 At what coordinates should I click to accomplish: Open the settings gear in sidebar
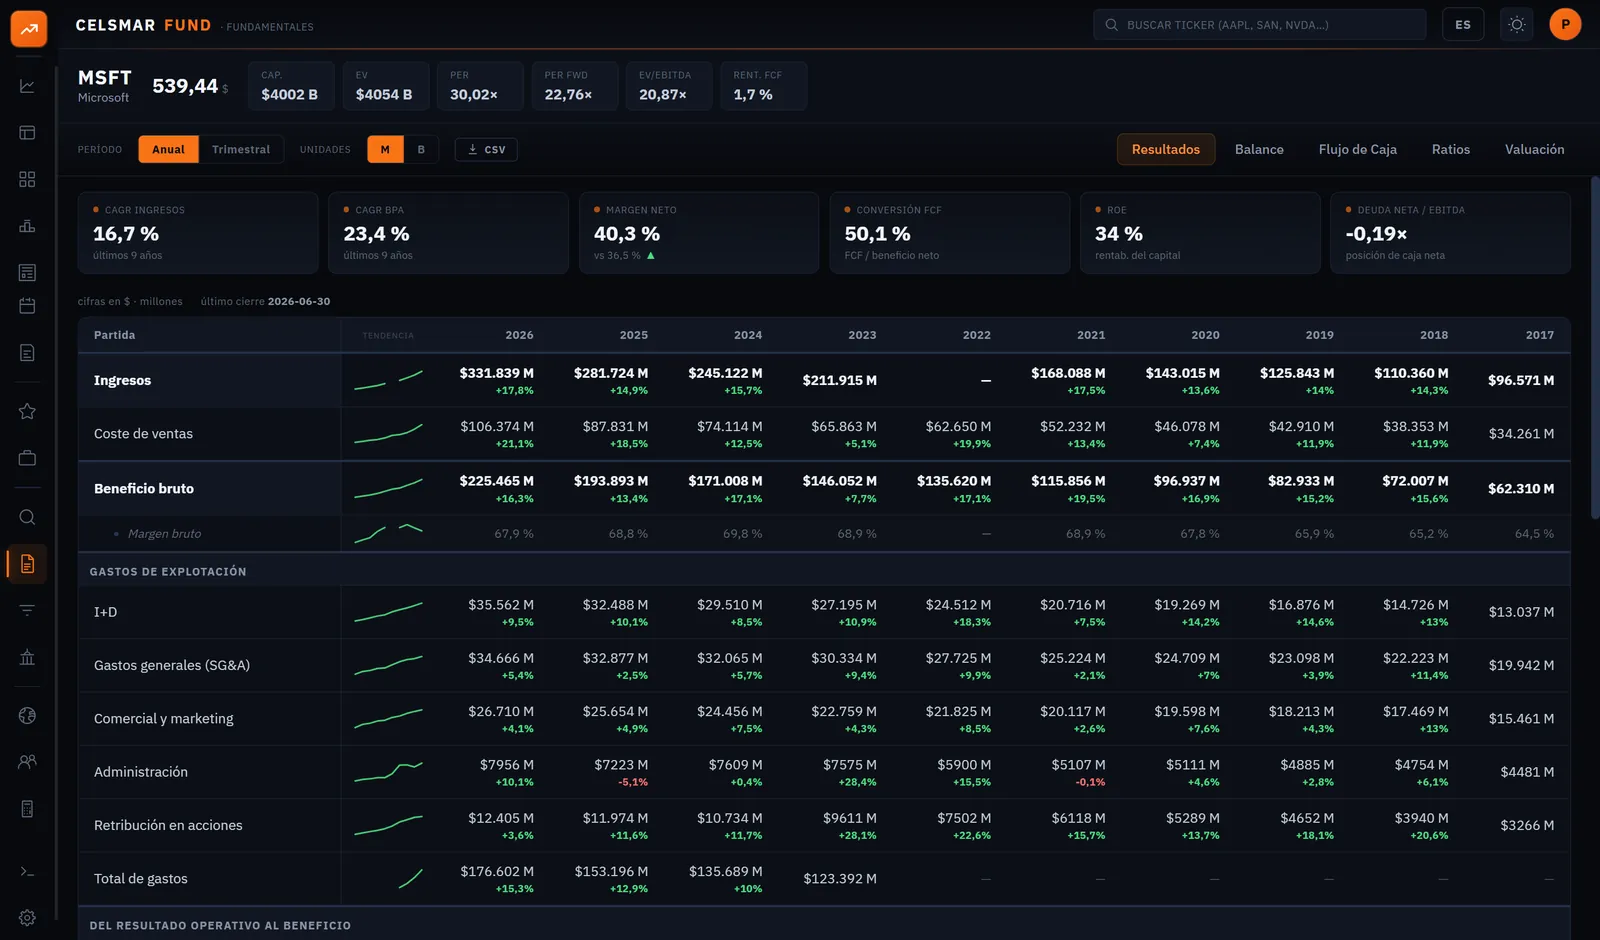[27, 918]
